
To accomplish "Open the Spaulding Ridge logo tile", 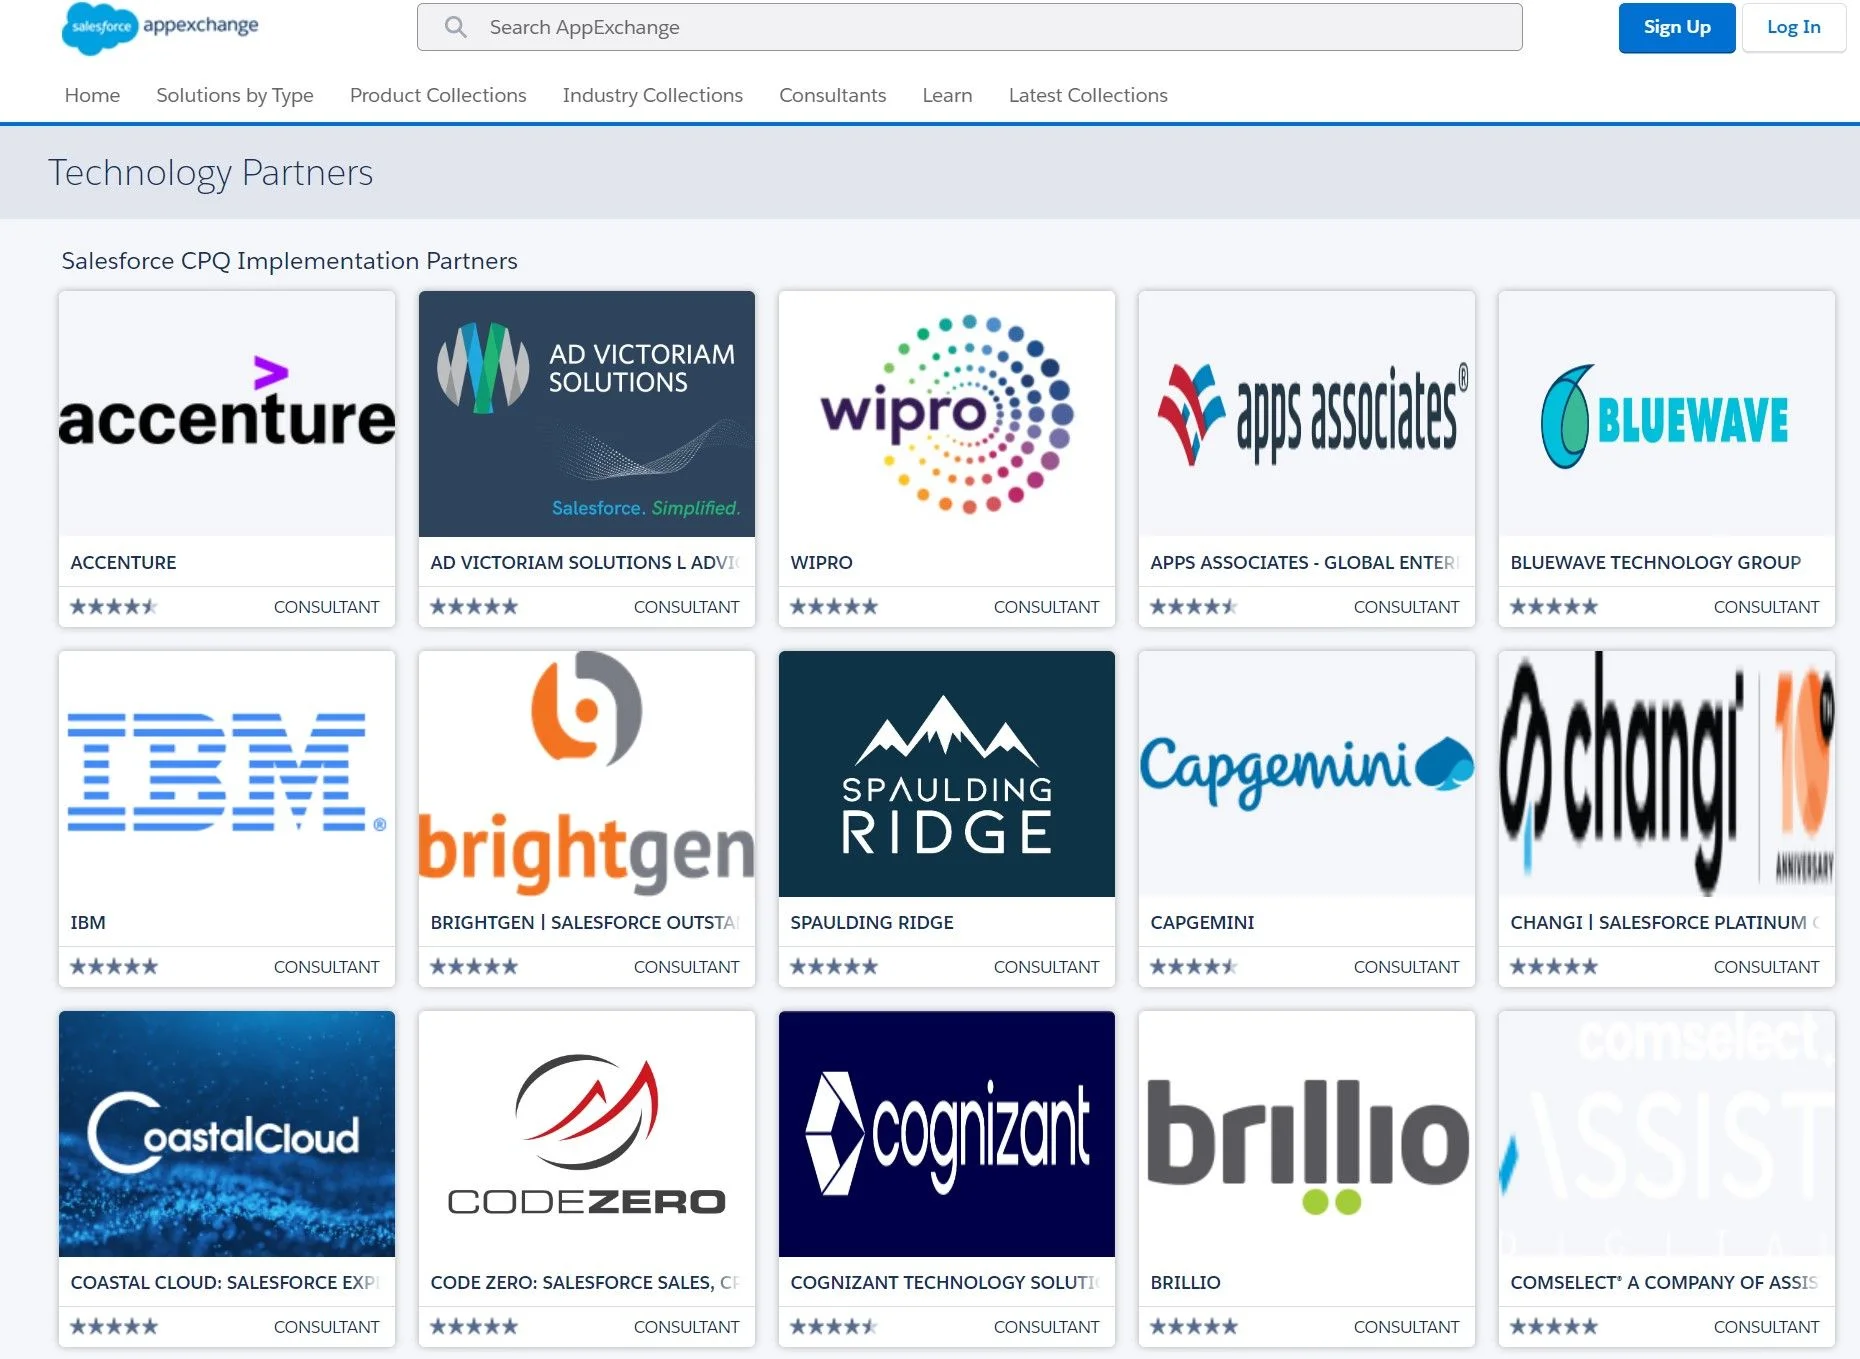I will [x=947, y=774].
